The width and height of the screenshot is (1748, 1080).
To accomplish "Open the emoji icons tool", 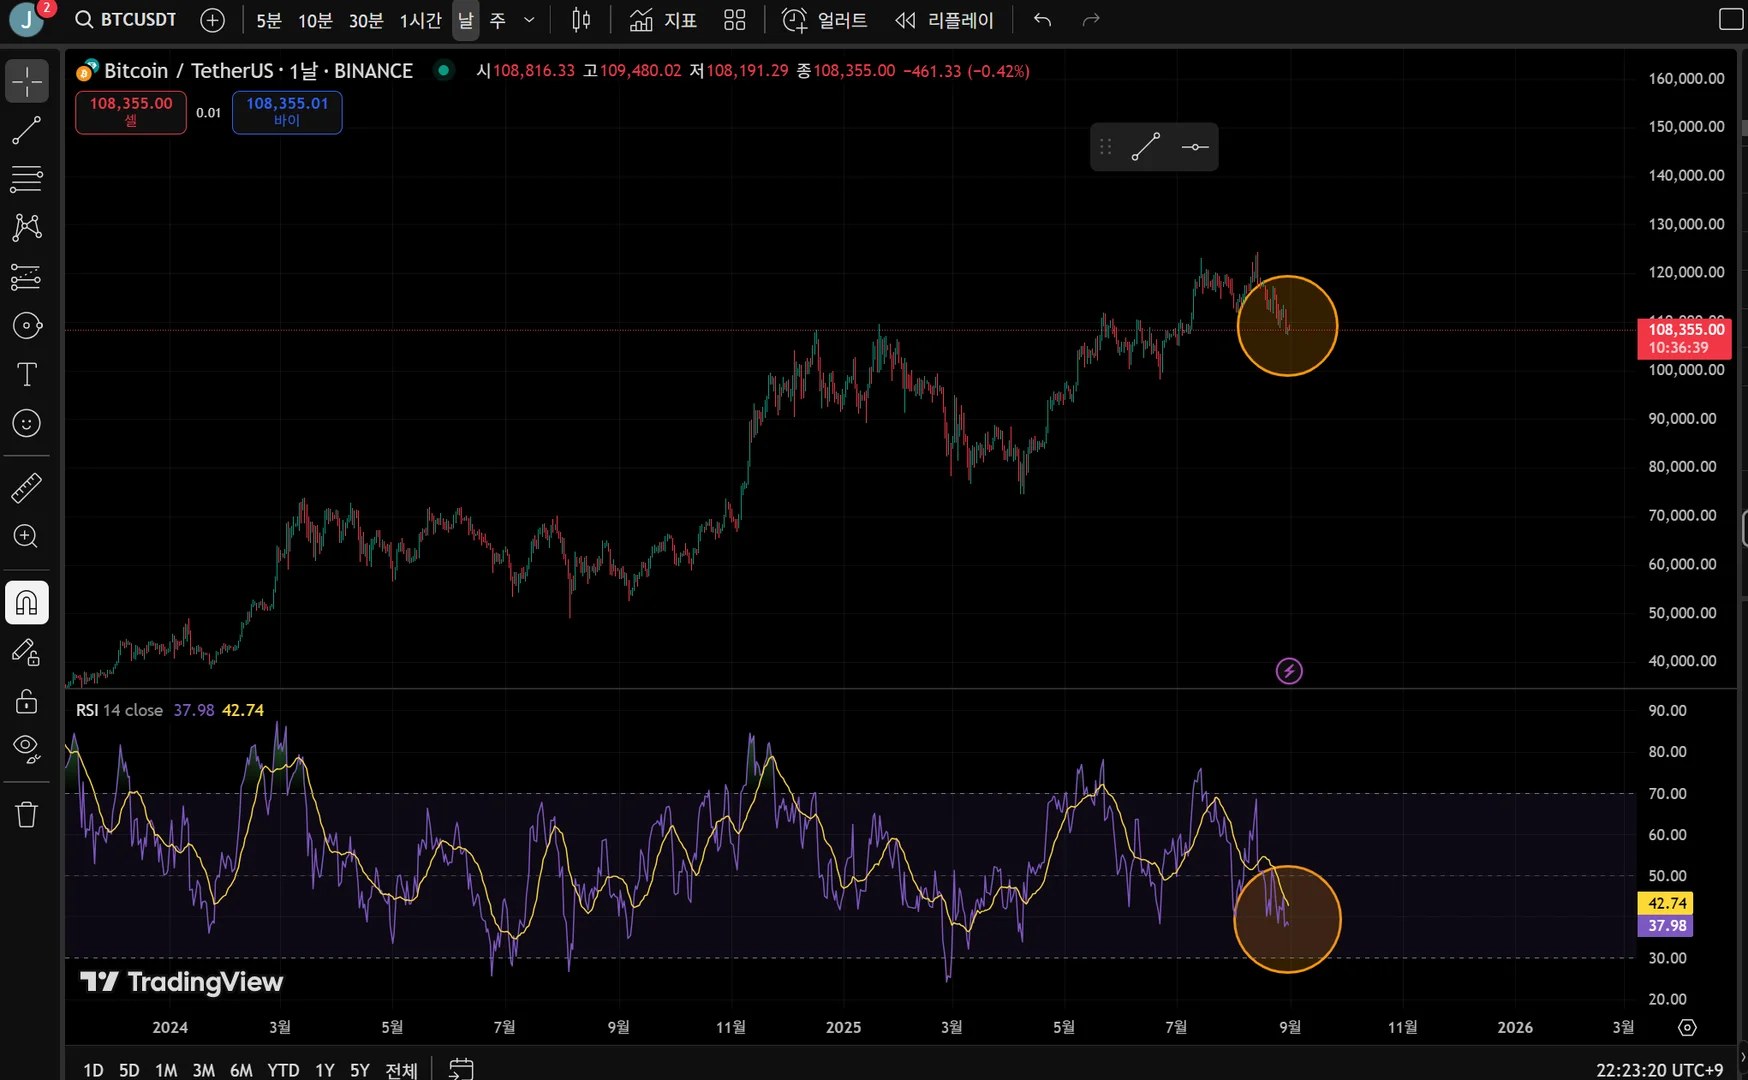I will tap(27, 424).
